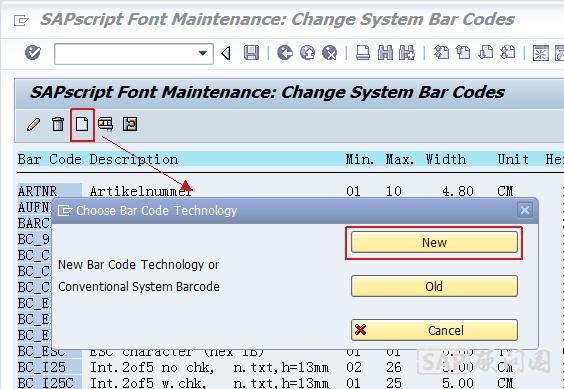Click the Rename bar code icon
The image size is (564, 389).
point(105,124)
